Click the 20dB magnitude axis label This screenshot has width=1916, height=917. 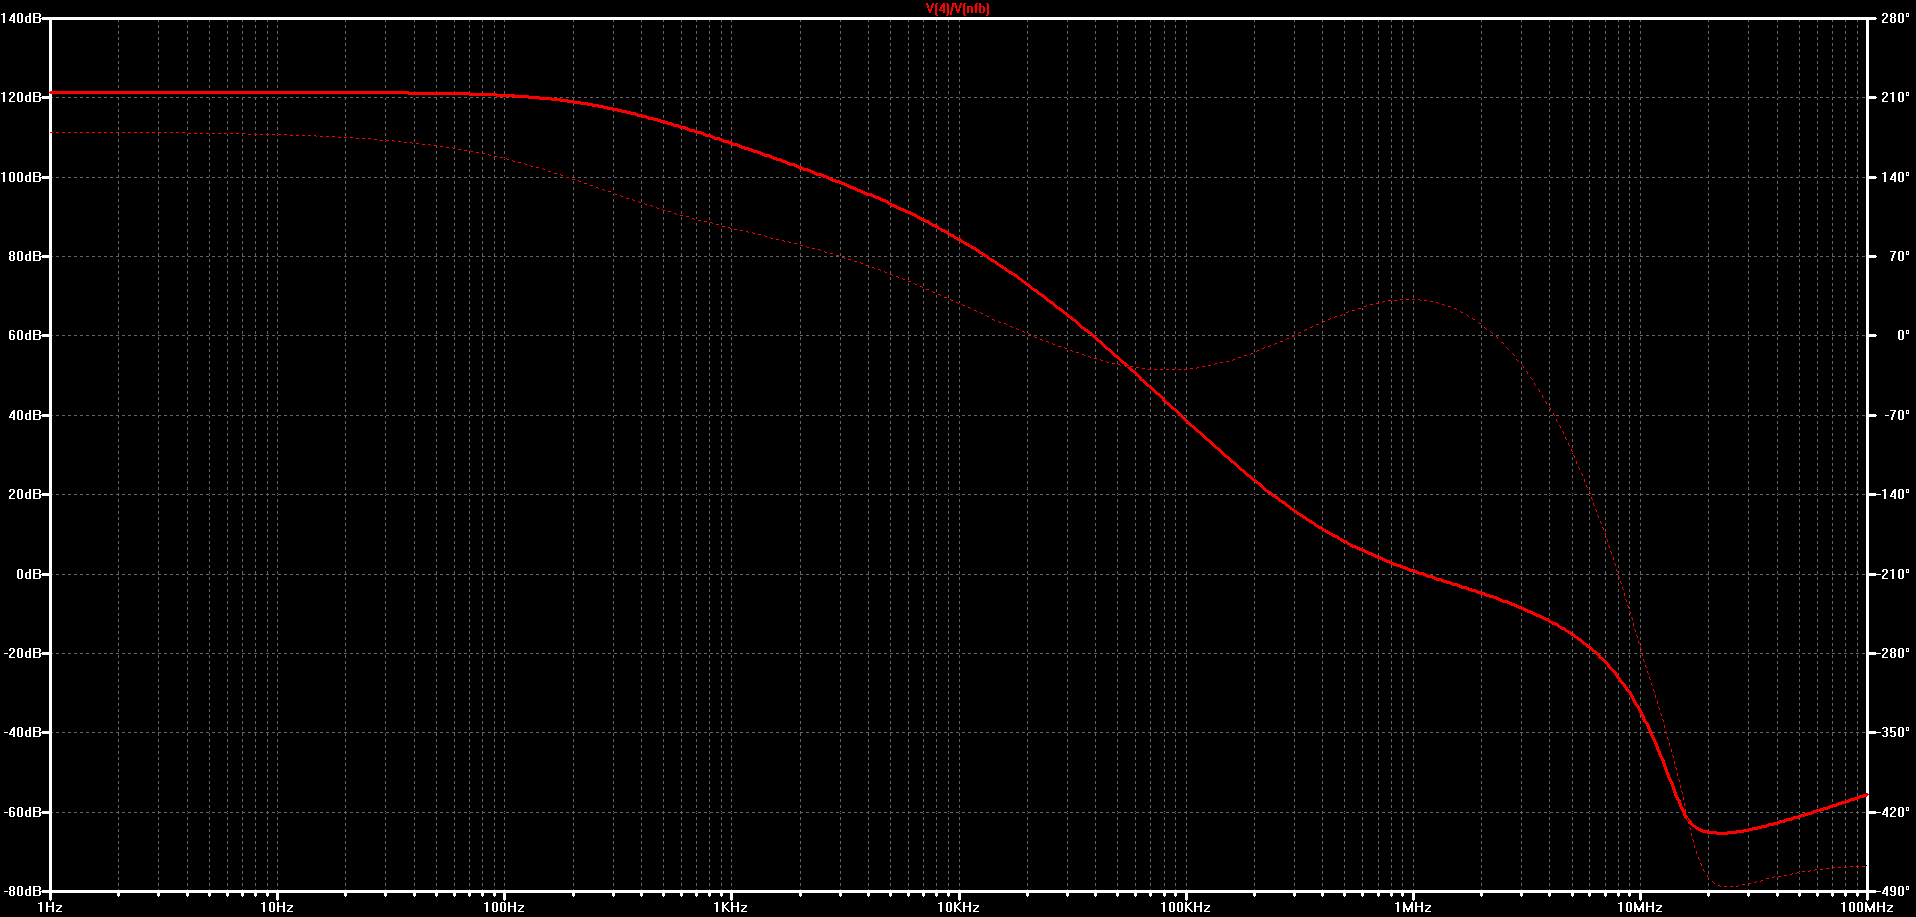(24, 494)
